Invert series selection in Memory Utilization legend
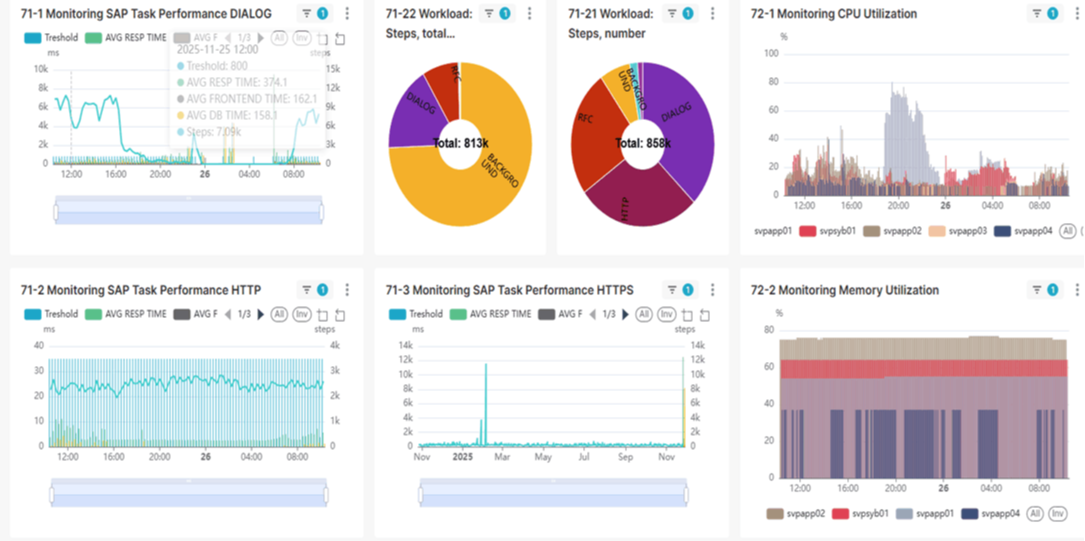The height and width of the screenshot is (541, 1085). point(1057,514)
